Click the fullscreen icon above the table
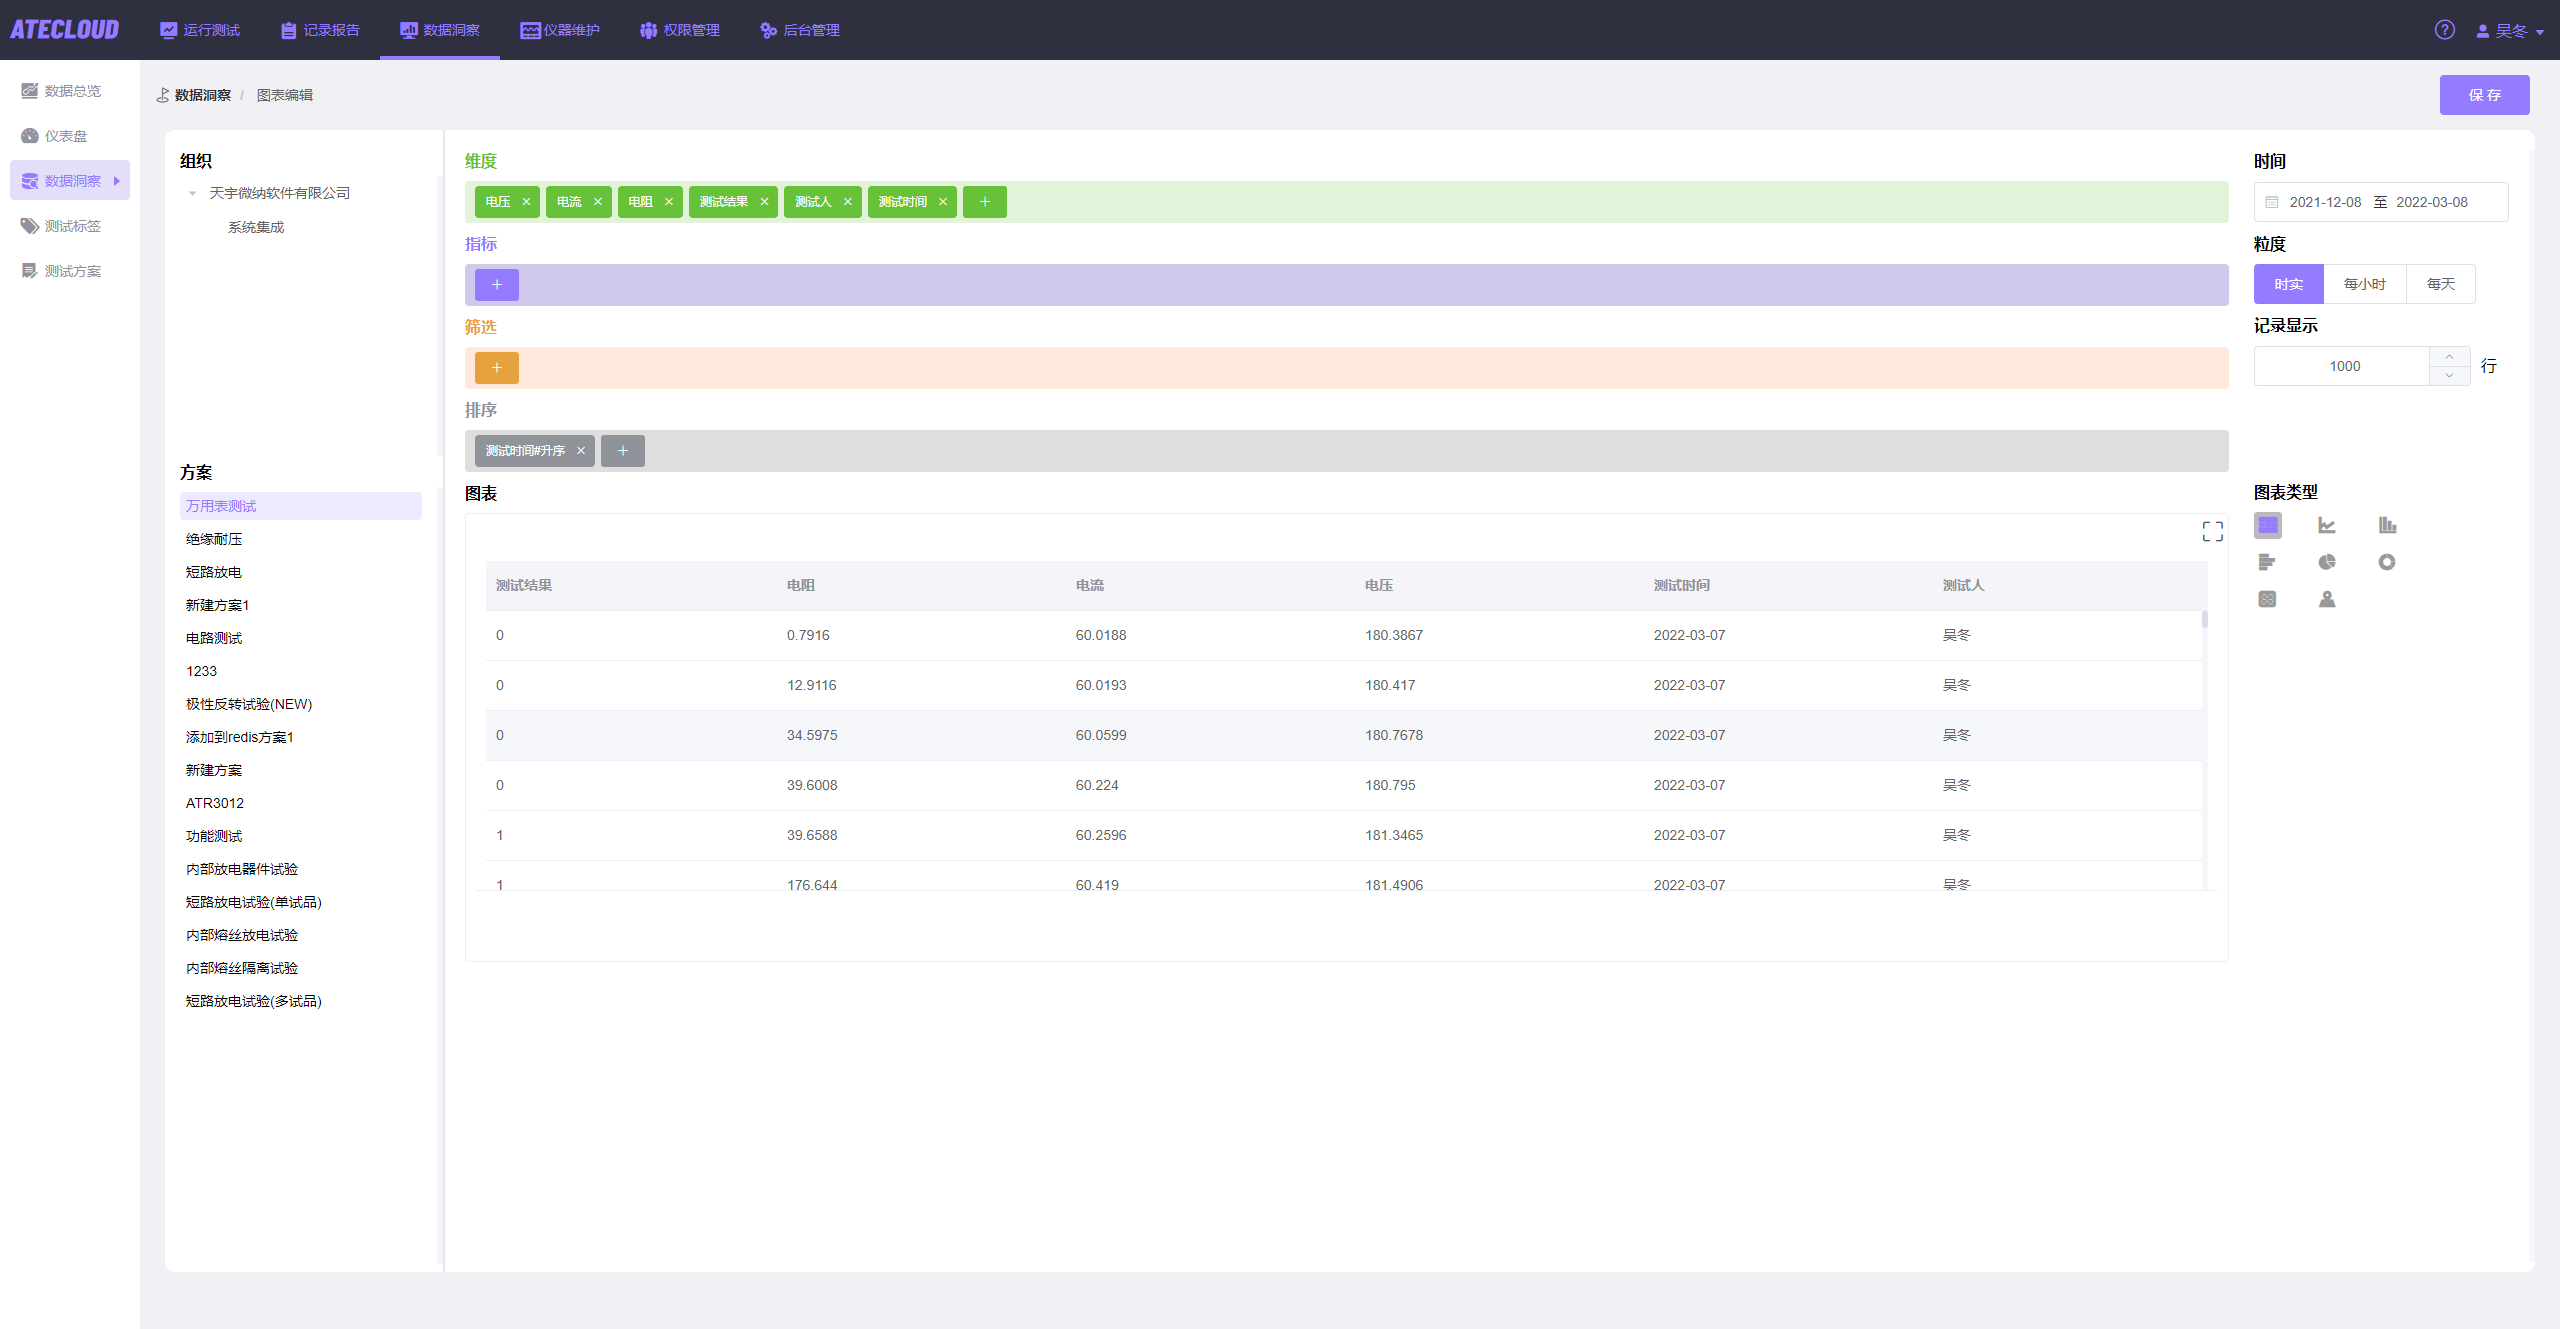2560x1329 pixels. [2212, 532]
